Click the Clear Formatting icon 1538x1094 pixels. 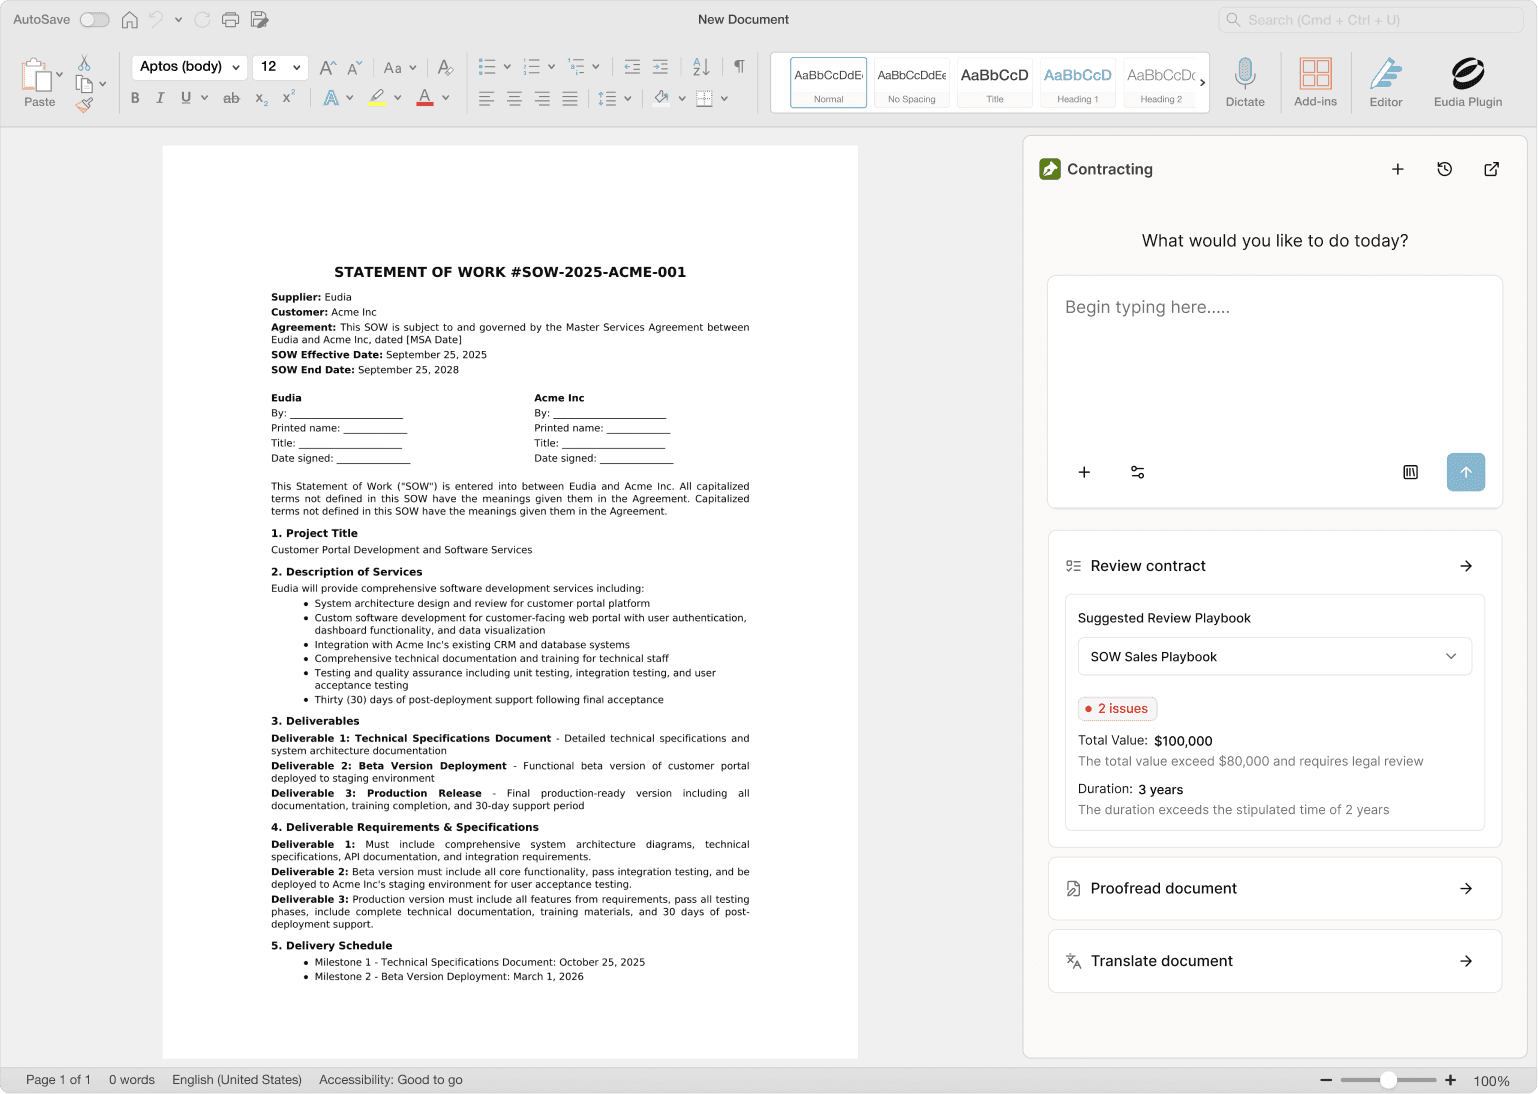point(446,68)
